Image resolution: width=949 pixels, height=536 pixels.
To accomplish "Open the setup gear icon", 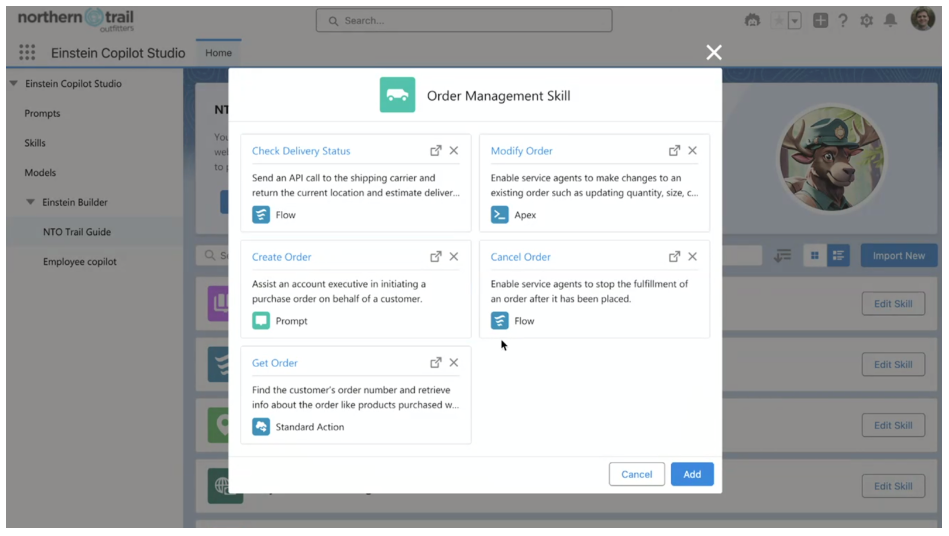I will 867,21.
